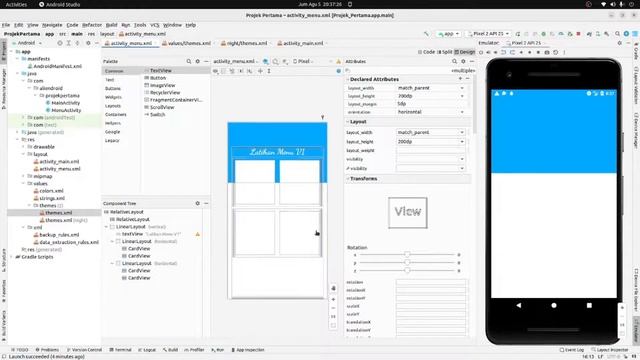Click Android Studio icon in top bar

42,4
